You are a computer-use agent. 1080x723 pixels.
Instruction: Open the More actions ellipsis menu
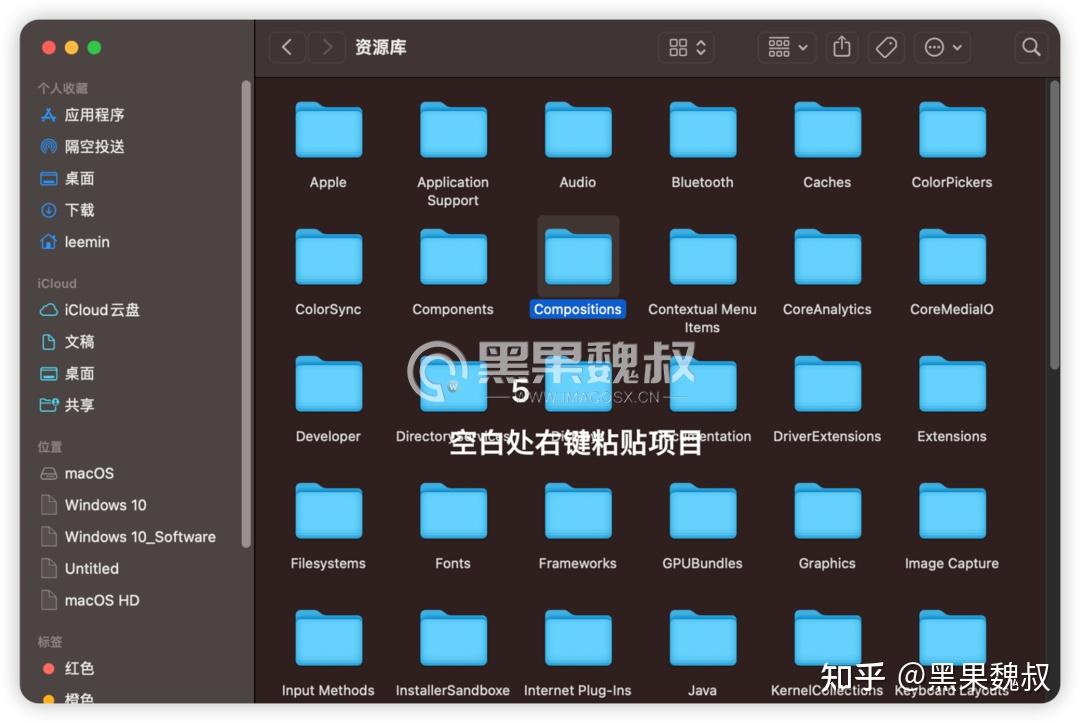tap(943, 47)
